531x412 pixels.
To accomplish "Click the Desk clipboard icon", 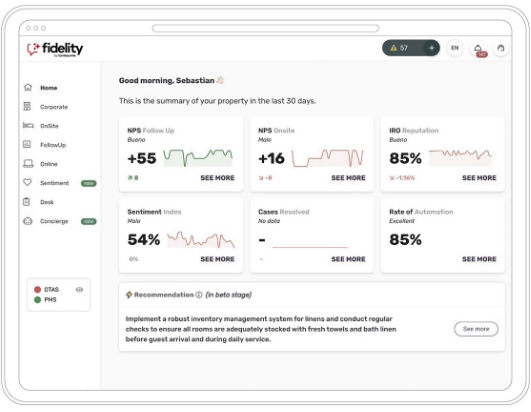I will pyautogui.click(x=27, y=202).
